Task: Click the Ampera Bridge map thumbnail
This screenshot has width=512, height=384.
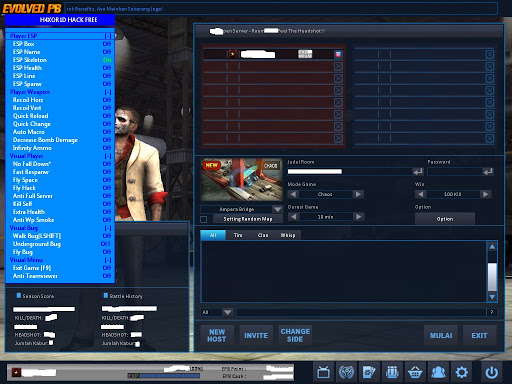Action: 242,180
